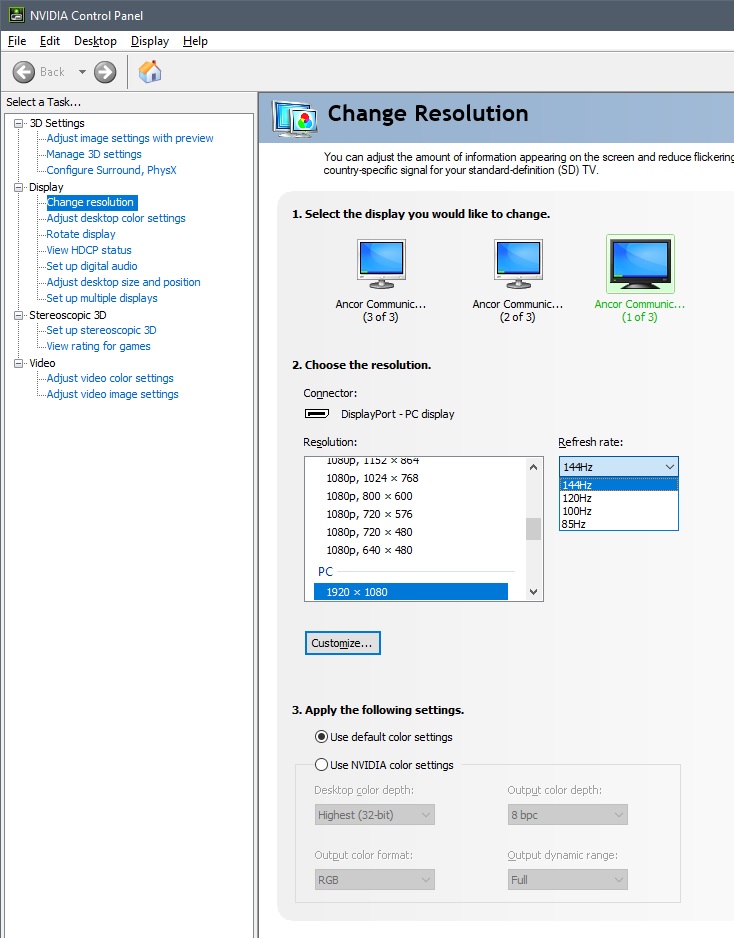Pick 144Hz in the refresh rate list
The height and width of the screenshot is (938, 734).
(619, 485)
